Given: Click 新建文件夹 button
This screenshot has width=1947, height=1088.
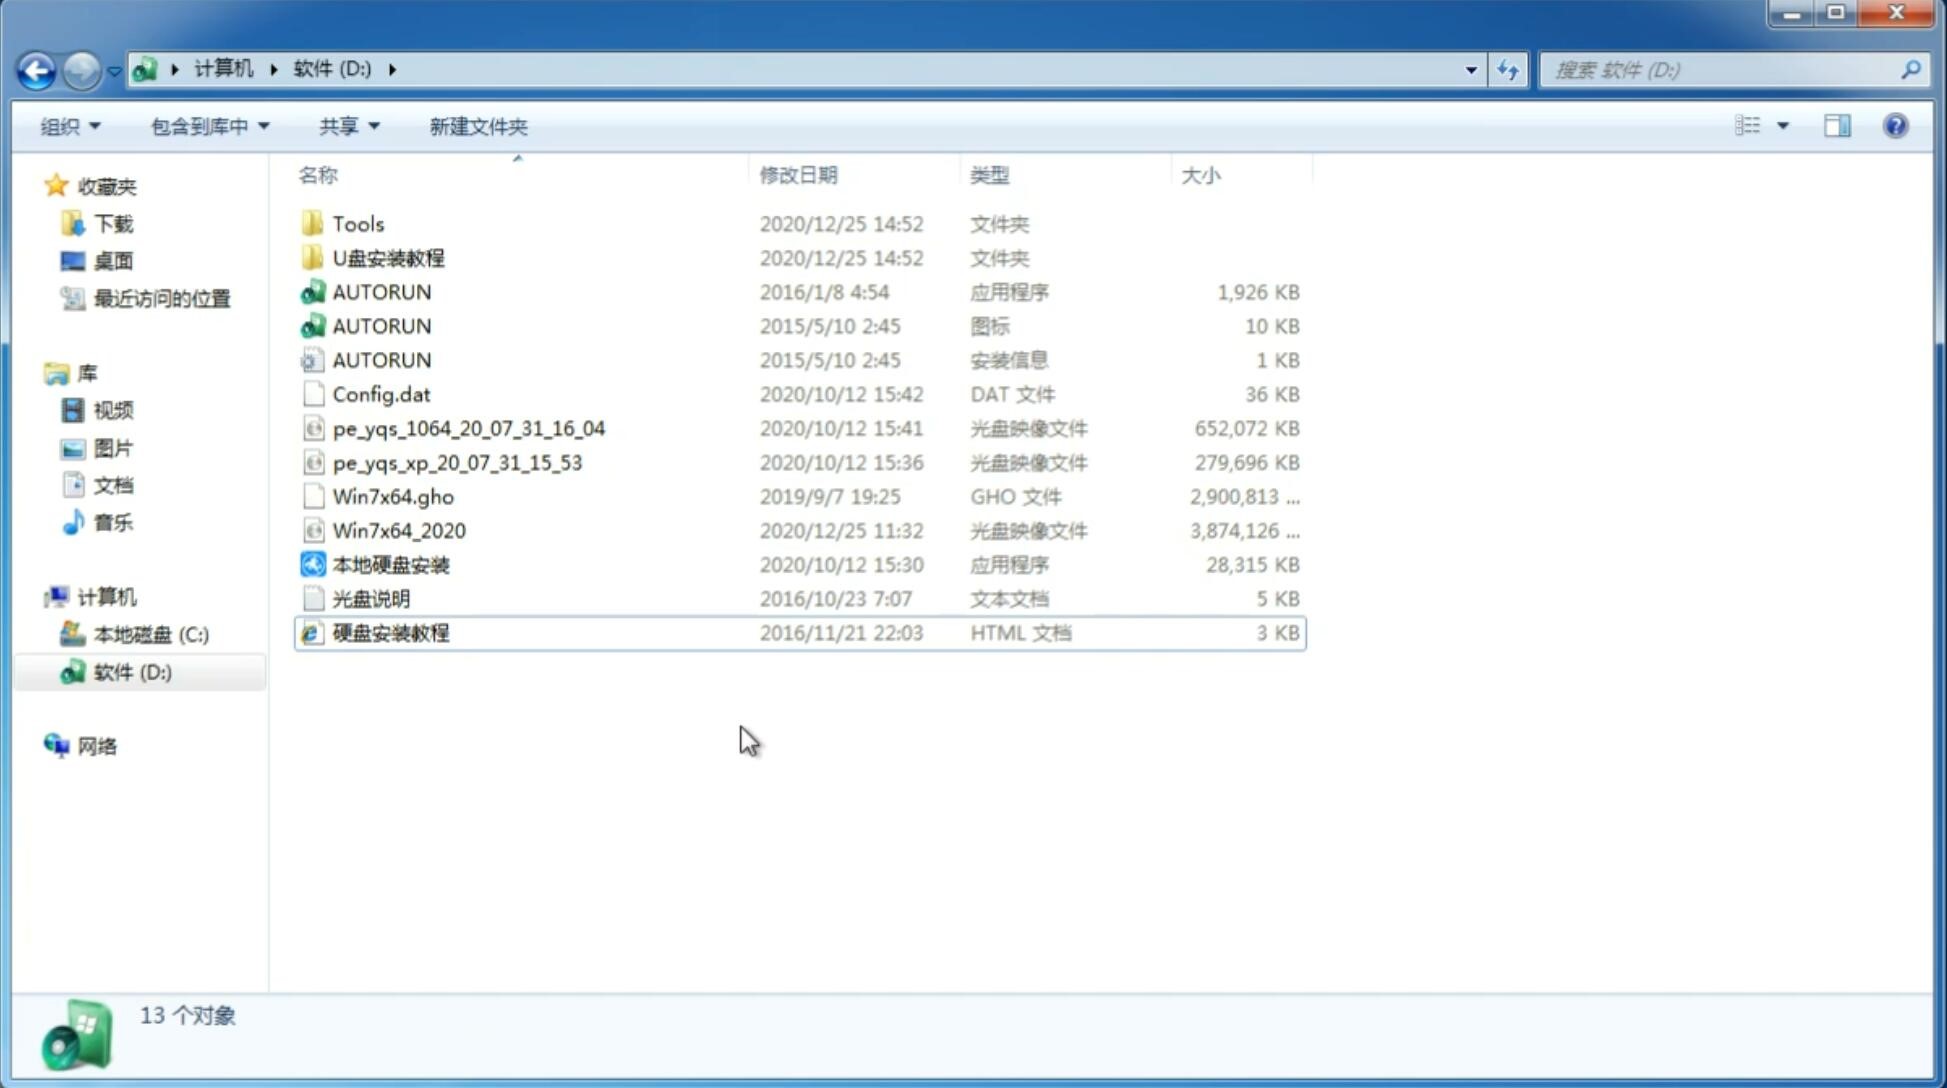Looking at the screenshot, I should (477, 126).
